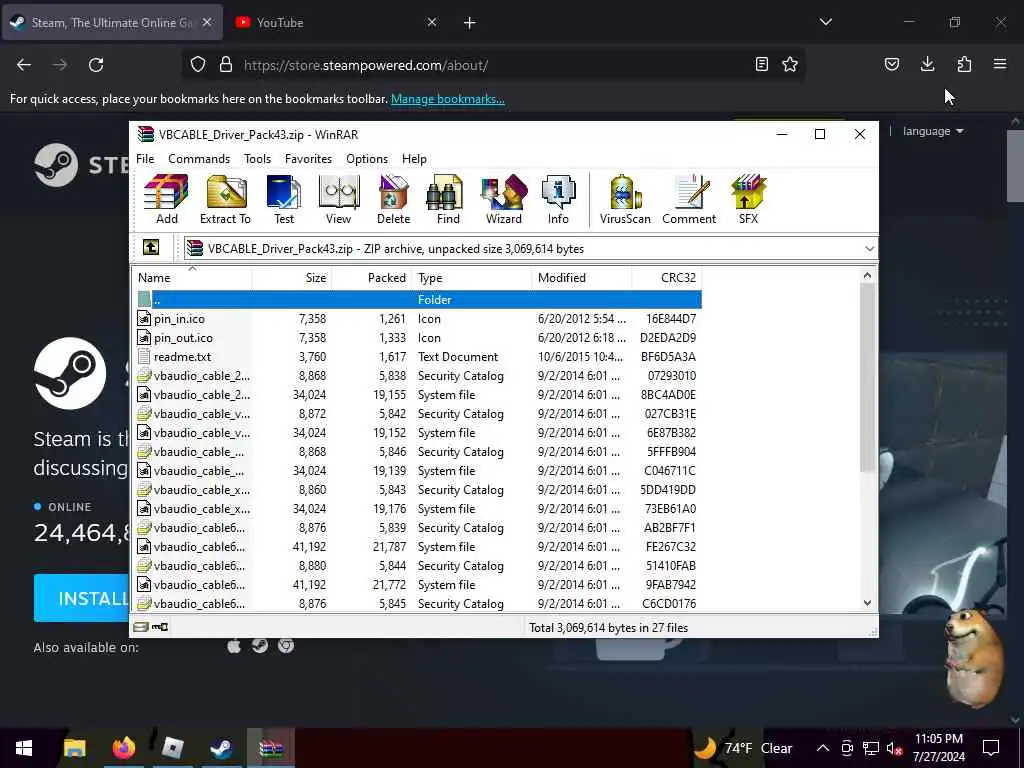Click the muted volume tray icon
This screenshot has width=1024, height=768.
point(894,748)
